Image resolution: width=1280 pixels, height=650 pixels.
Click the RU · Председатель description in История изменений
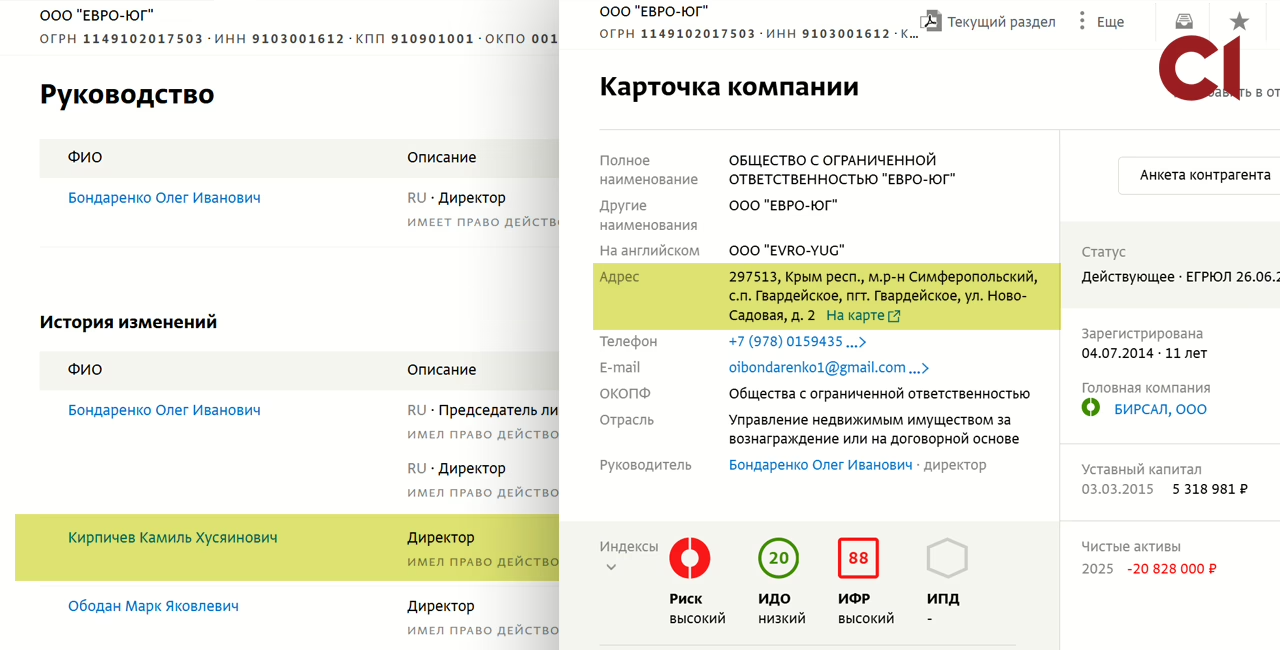[482, 410]
